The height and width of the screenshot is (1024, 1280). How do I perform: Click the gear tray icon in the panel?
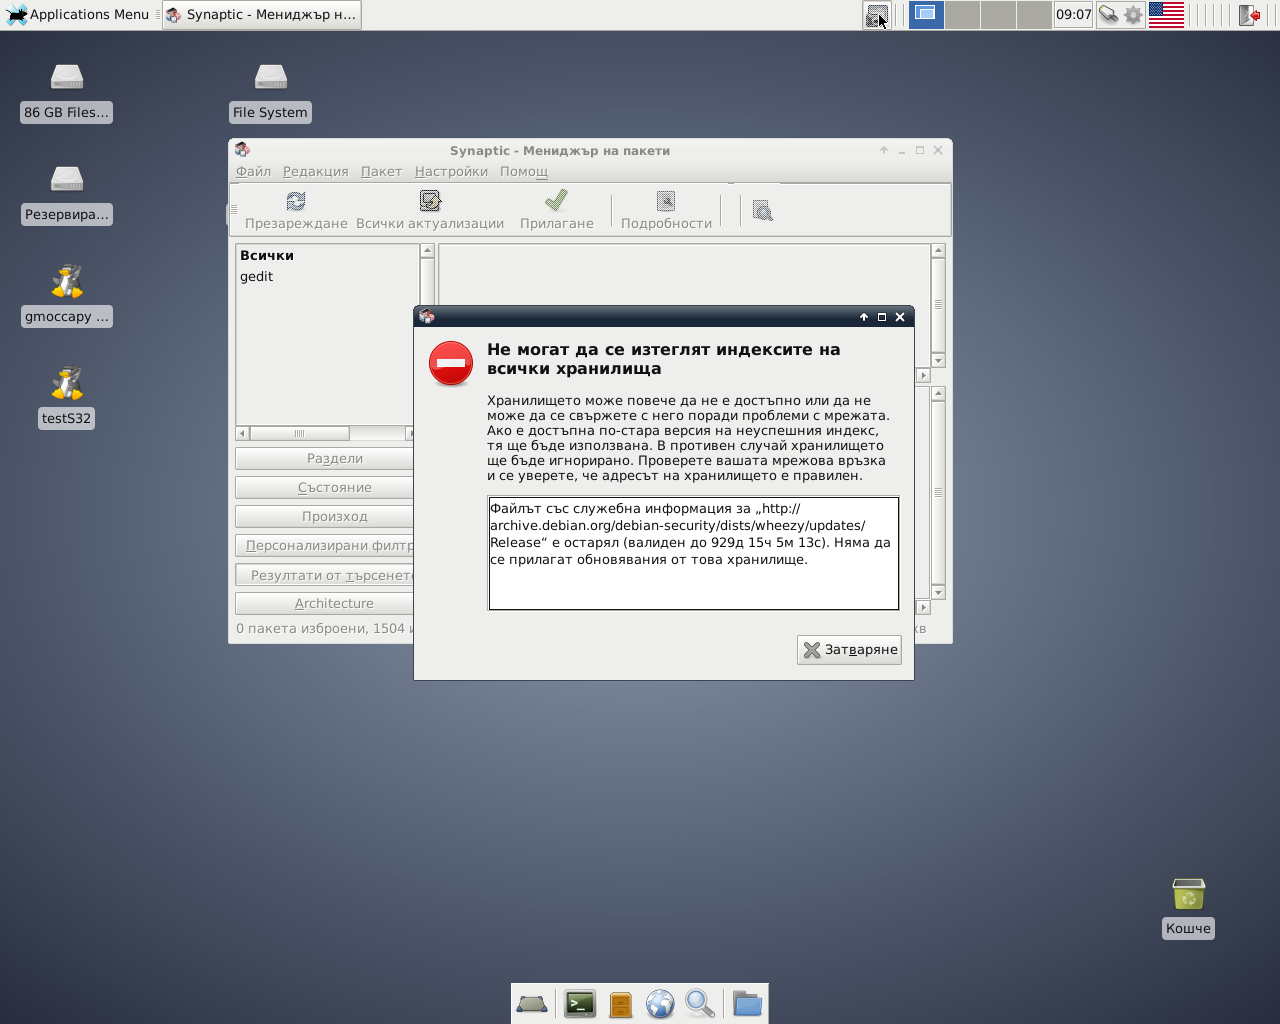1133,15
